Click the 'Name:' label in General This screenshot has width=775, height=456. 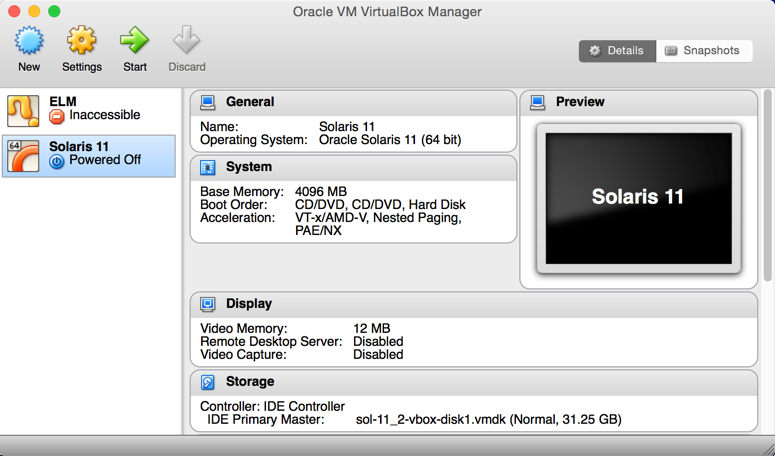(219, 127)
